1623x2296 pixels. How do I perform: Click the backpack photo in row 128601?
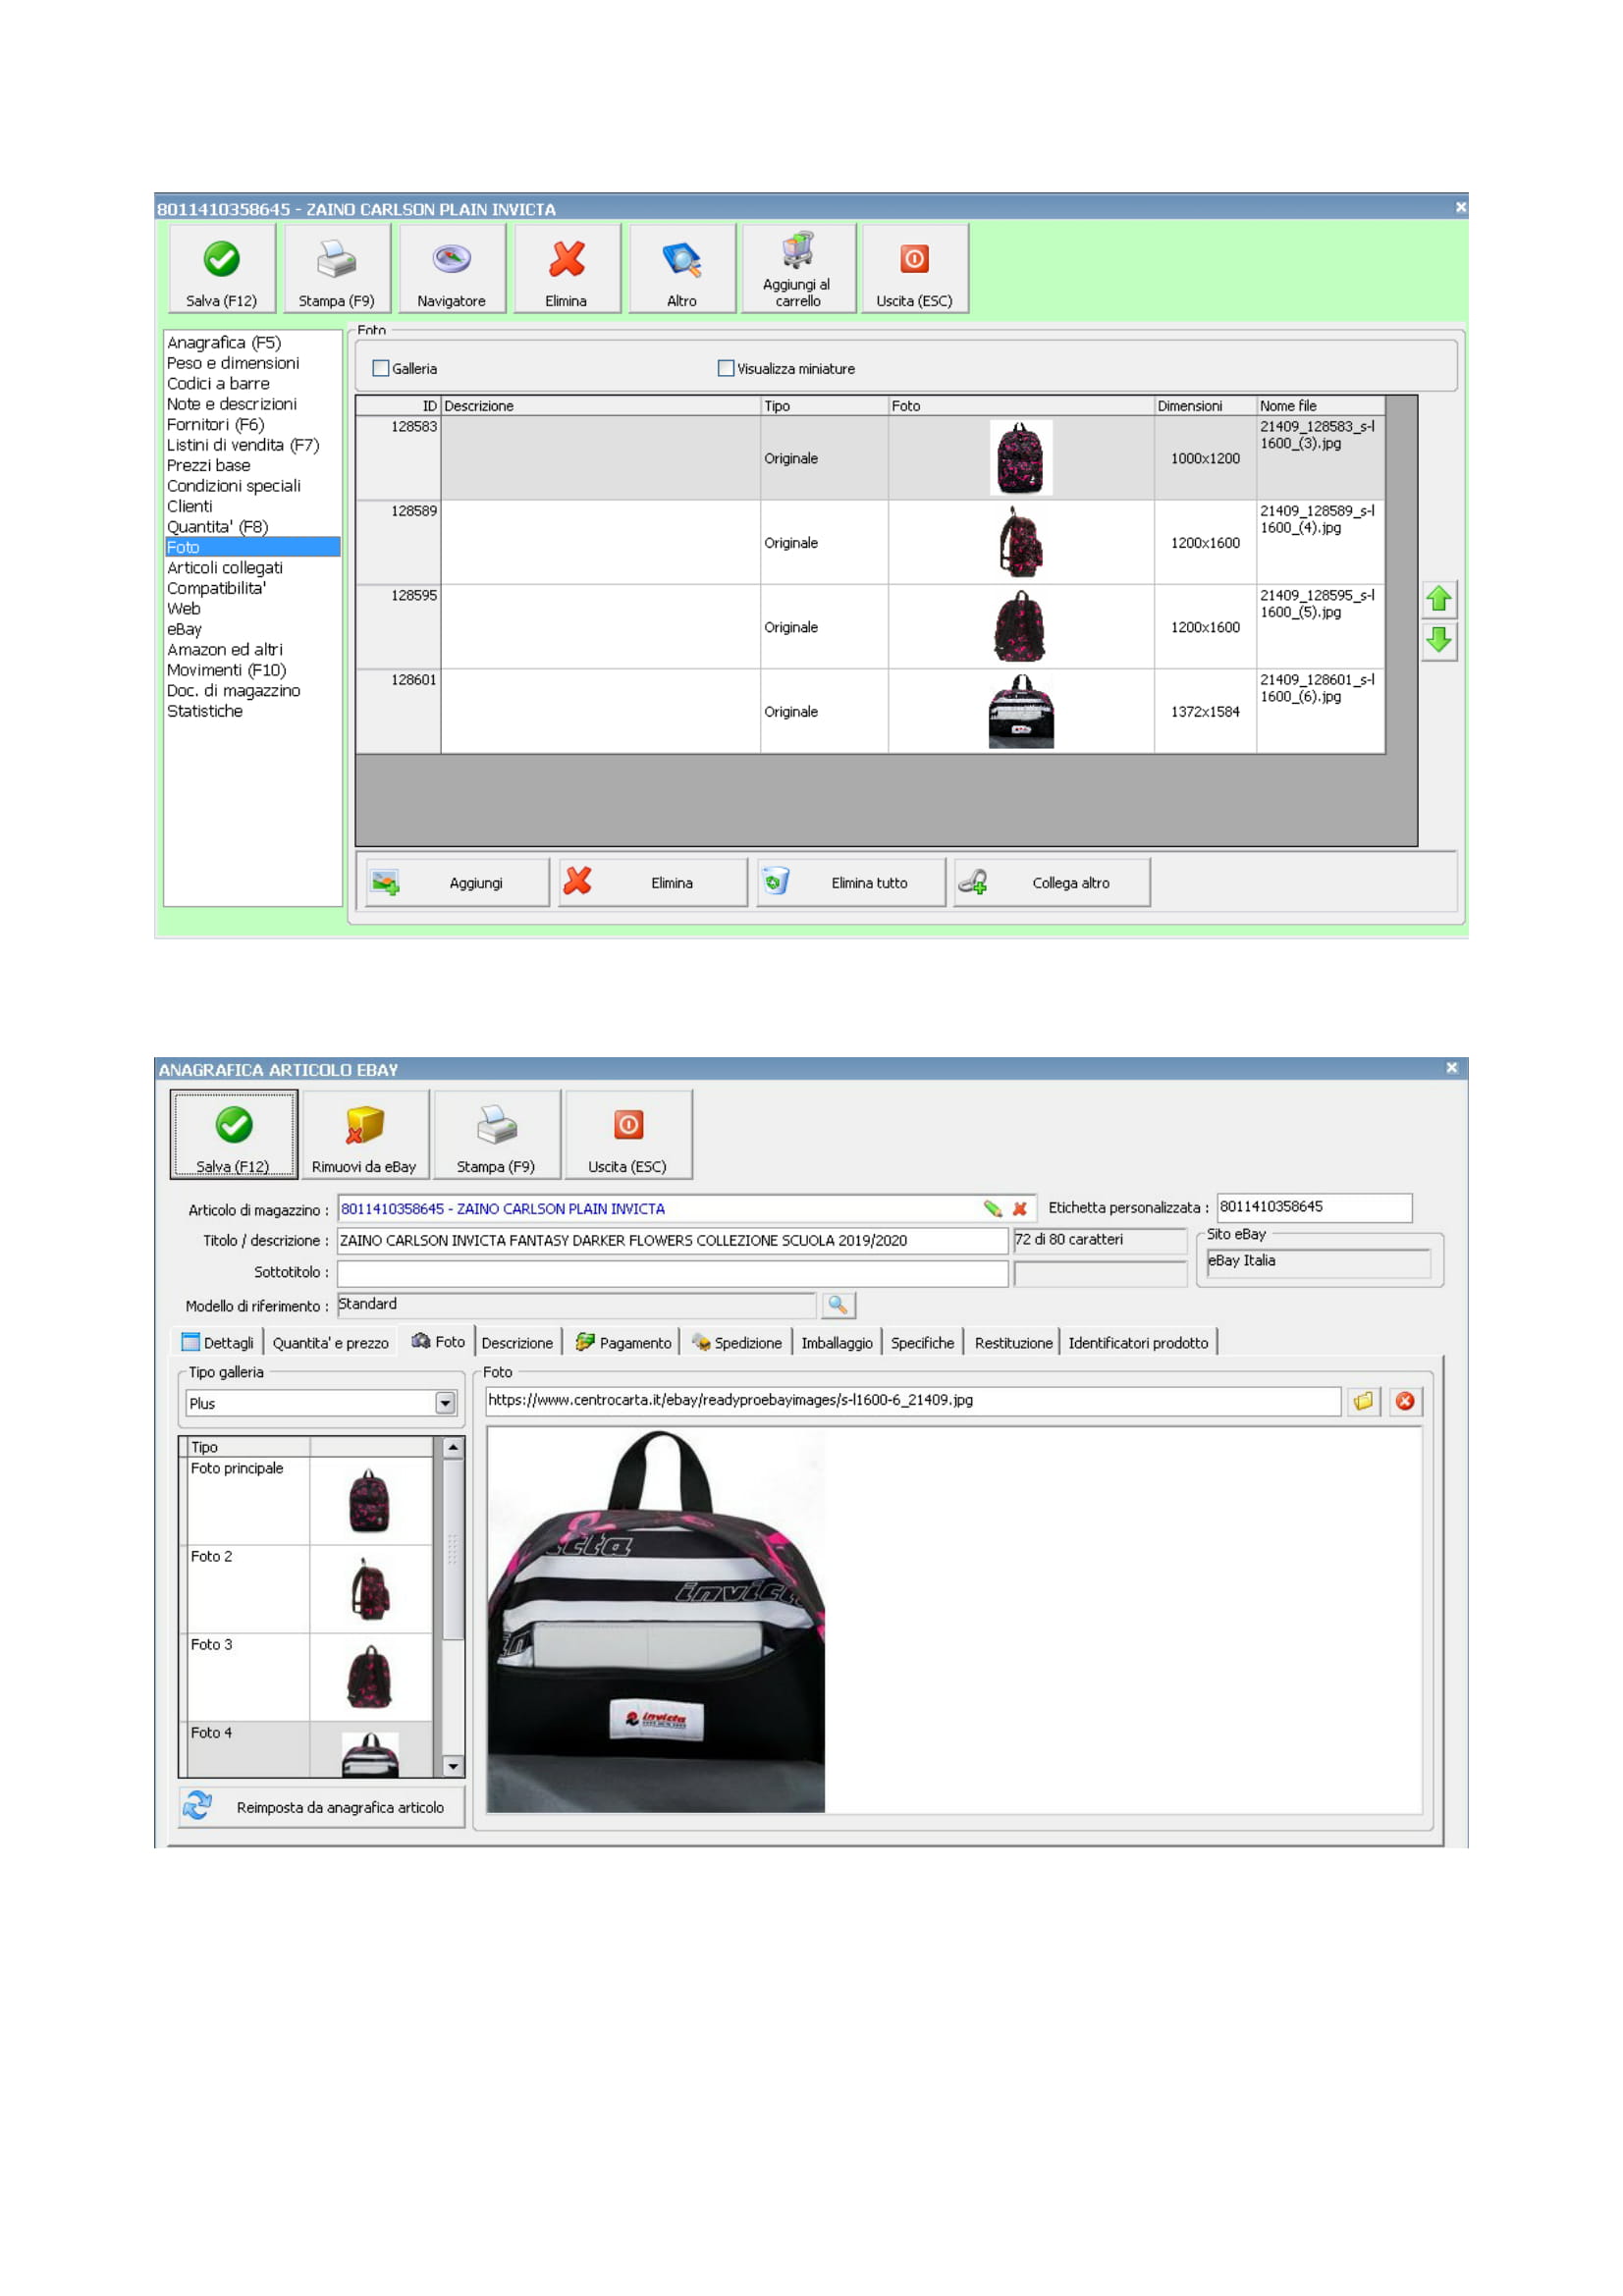1020,711
